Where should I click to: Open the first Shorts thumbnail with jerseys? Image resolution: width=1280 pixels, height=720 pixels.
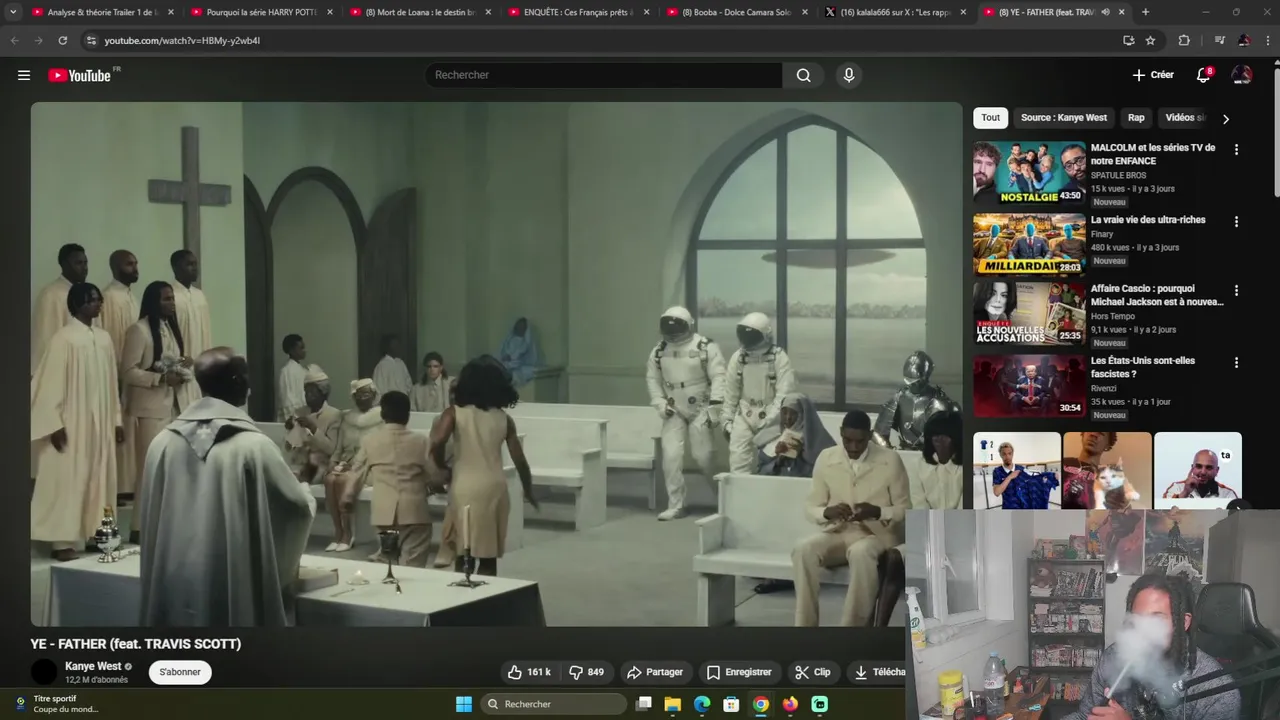click(1017, 470)
